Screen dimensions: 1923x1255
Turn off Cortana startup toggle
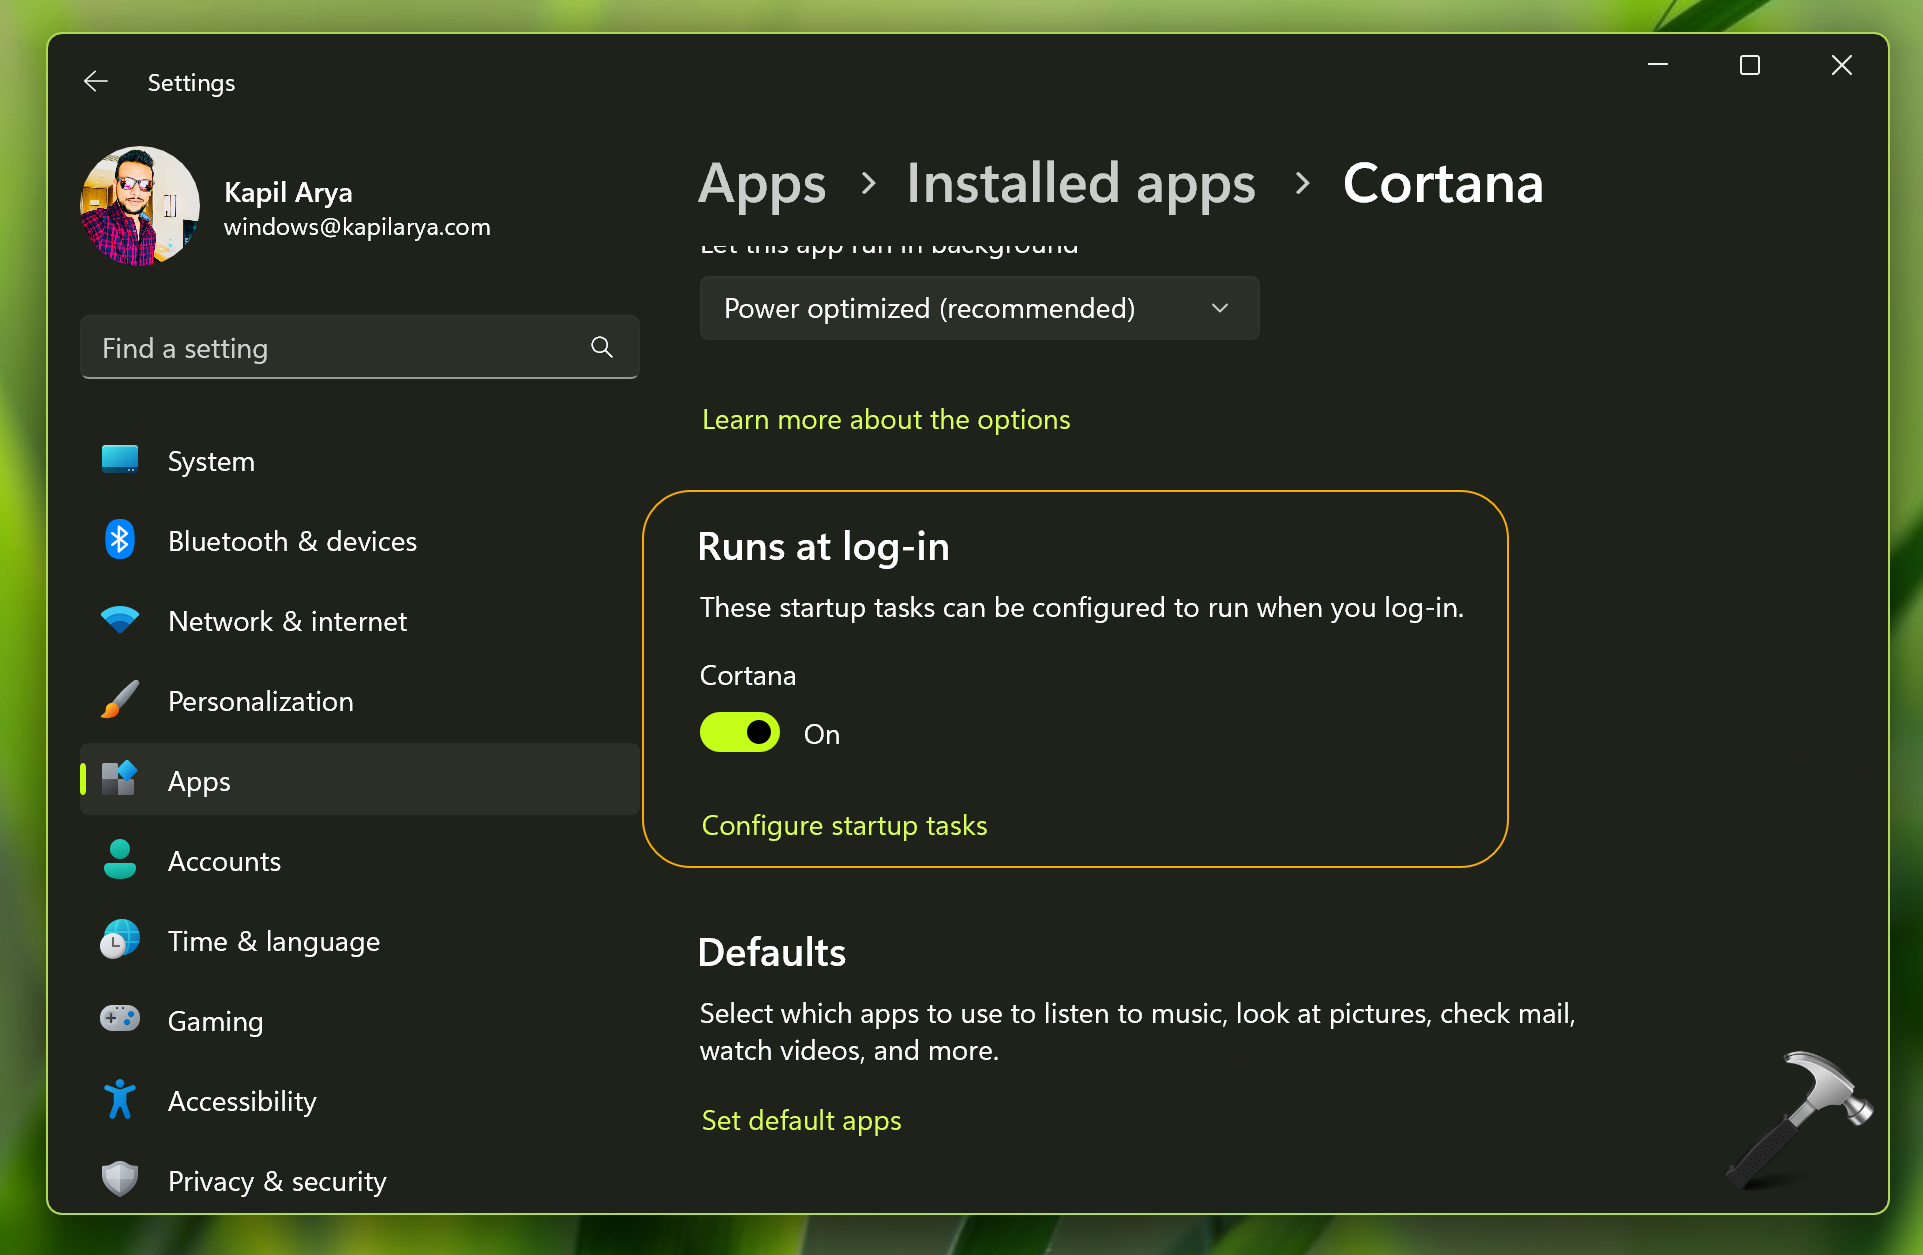pyautogui.click(x=740, y=733)
